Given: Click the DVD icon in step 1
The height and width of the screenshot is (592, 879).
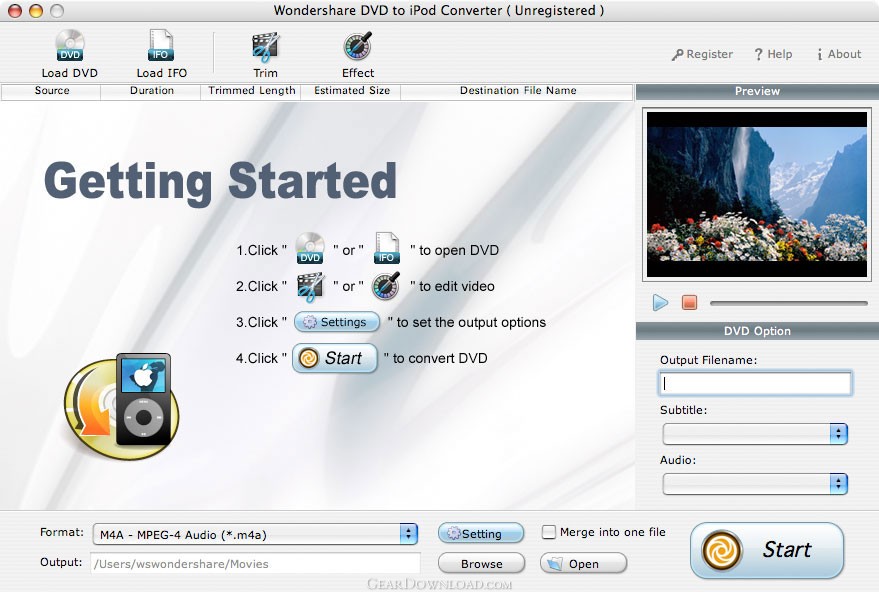Looking at the screenshot, I should 310,248.
